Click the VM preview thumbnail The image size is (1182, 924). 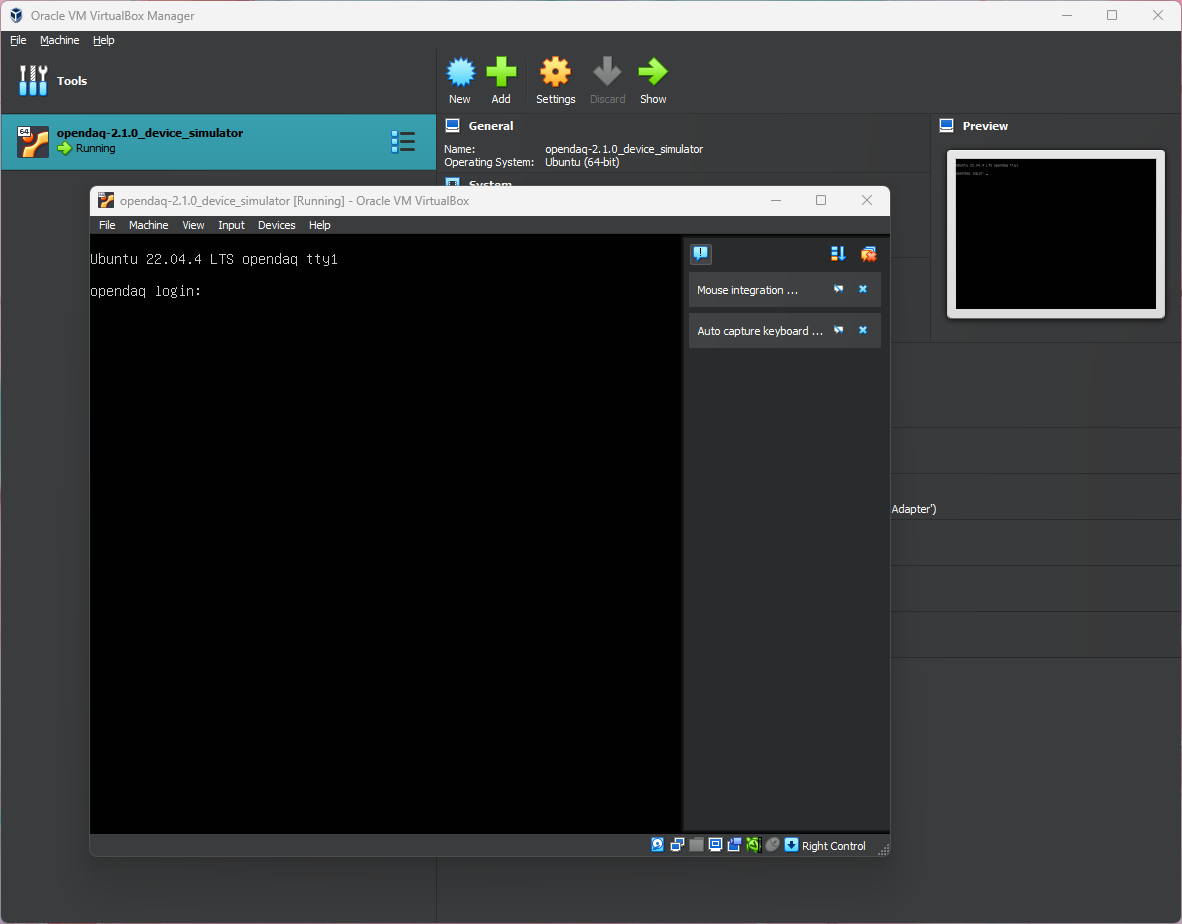(1055, 234)
